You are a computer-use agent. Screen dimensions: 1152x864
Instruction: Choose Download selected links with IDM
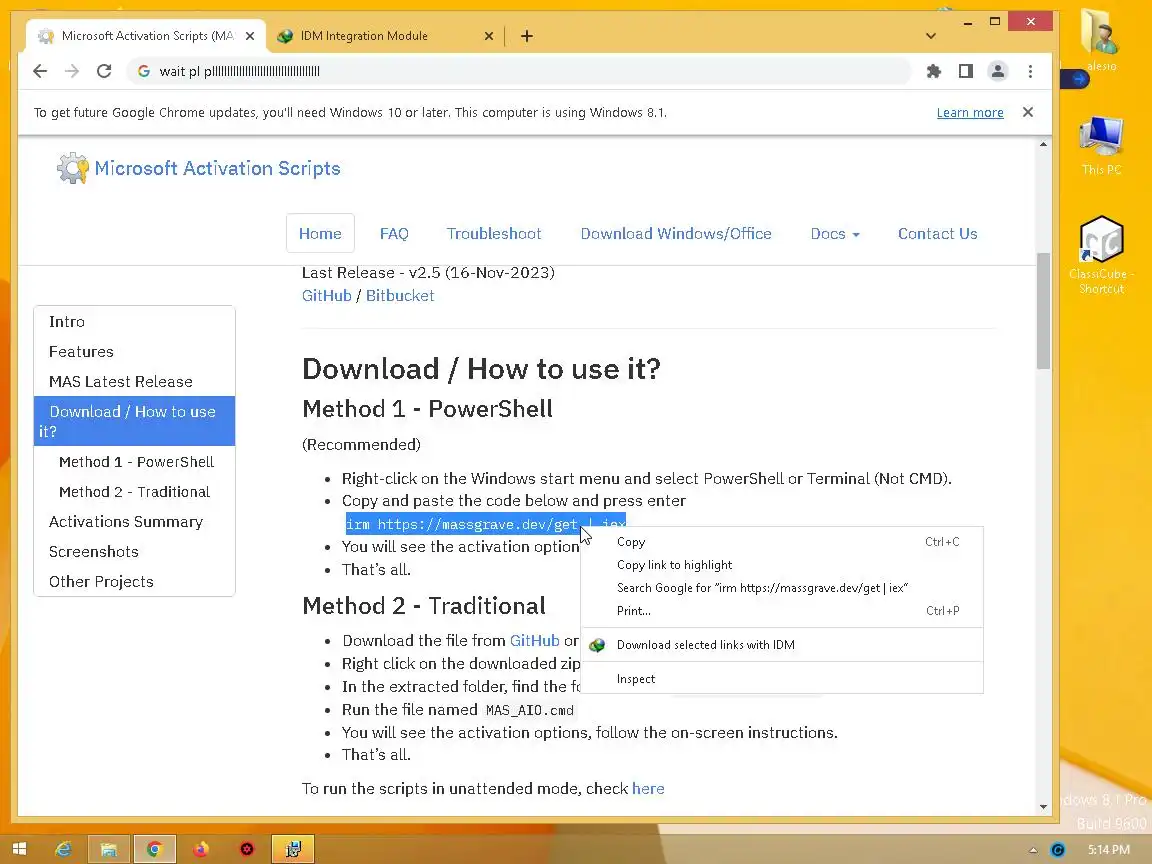click(782, 645)
